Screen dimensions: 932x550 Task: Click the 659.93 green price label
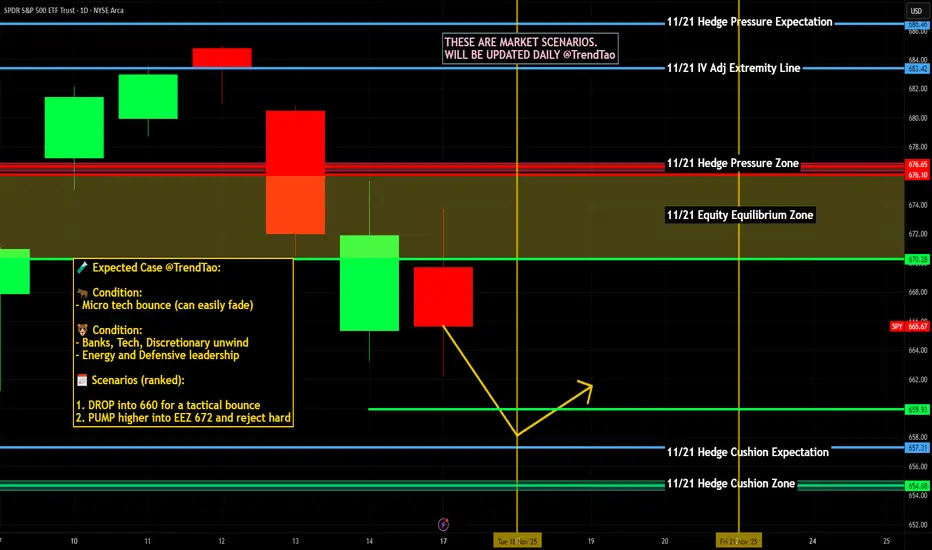[917, 410]
